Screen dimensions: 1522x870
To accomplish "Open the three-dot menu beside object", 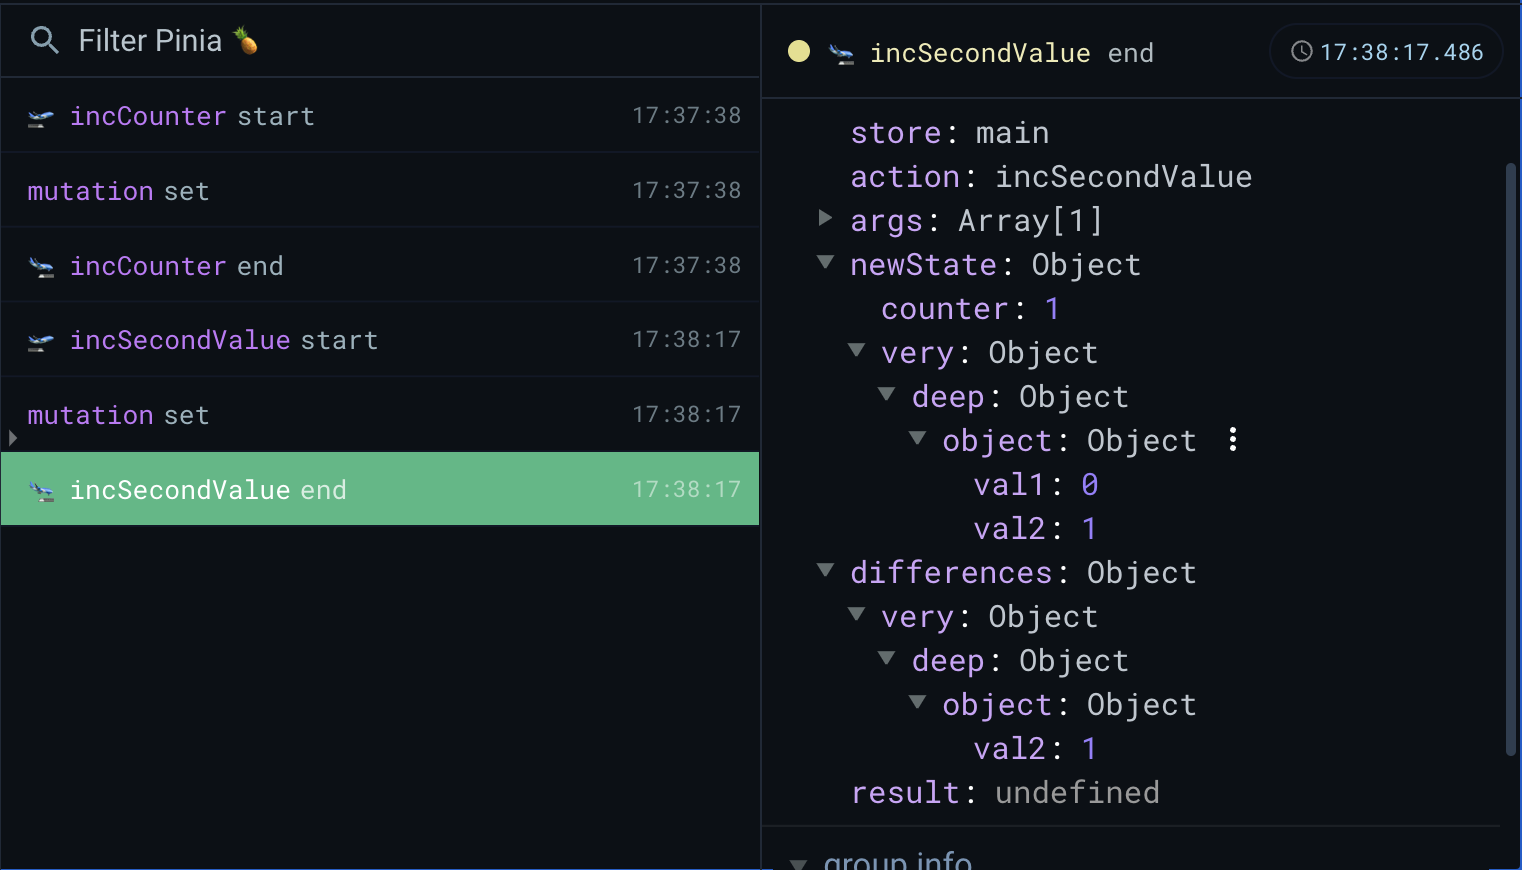I will tap(1233, 439).
